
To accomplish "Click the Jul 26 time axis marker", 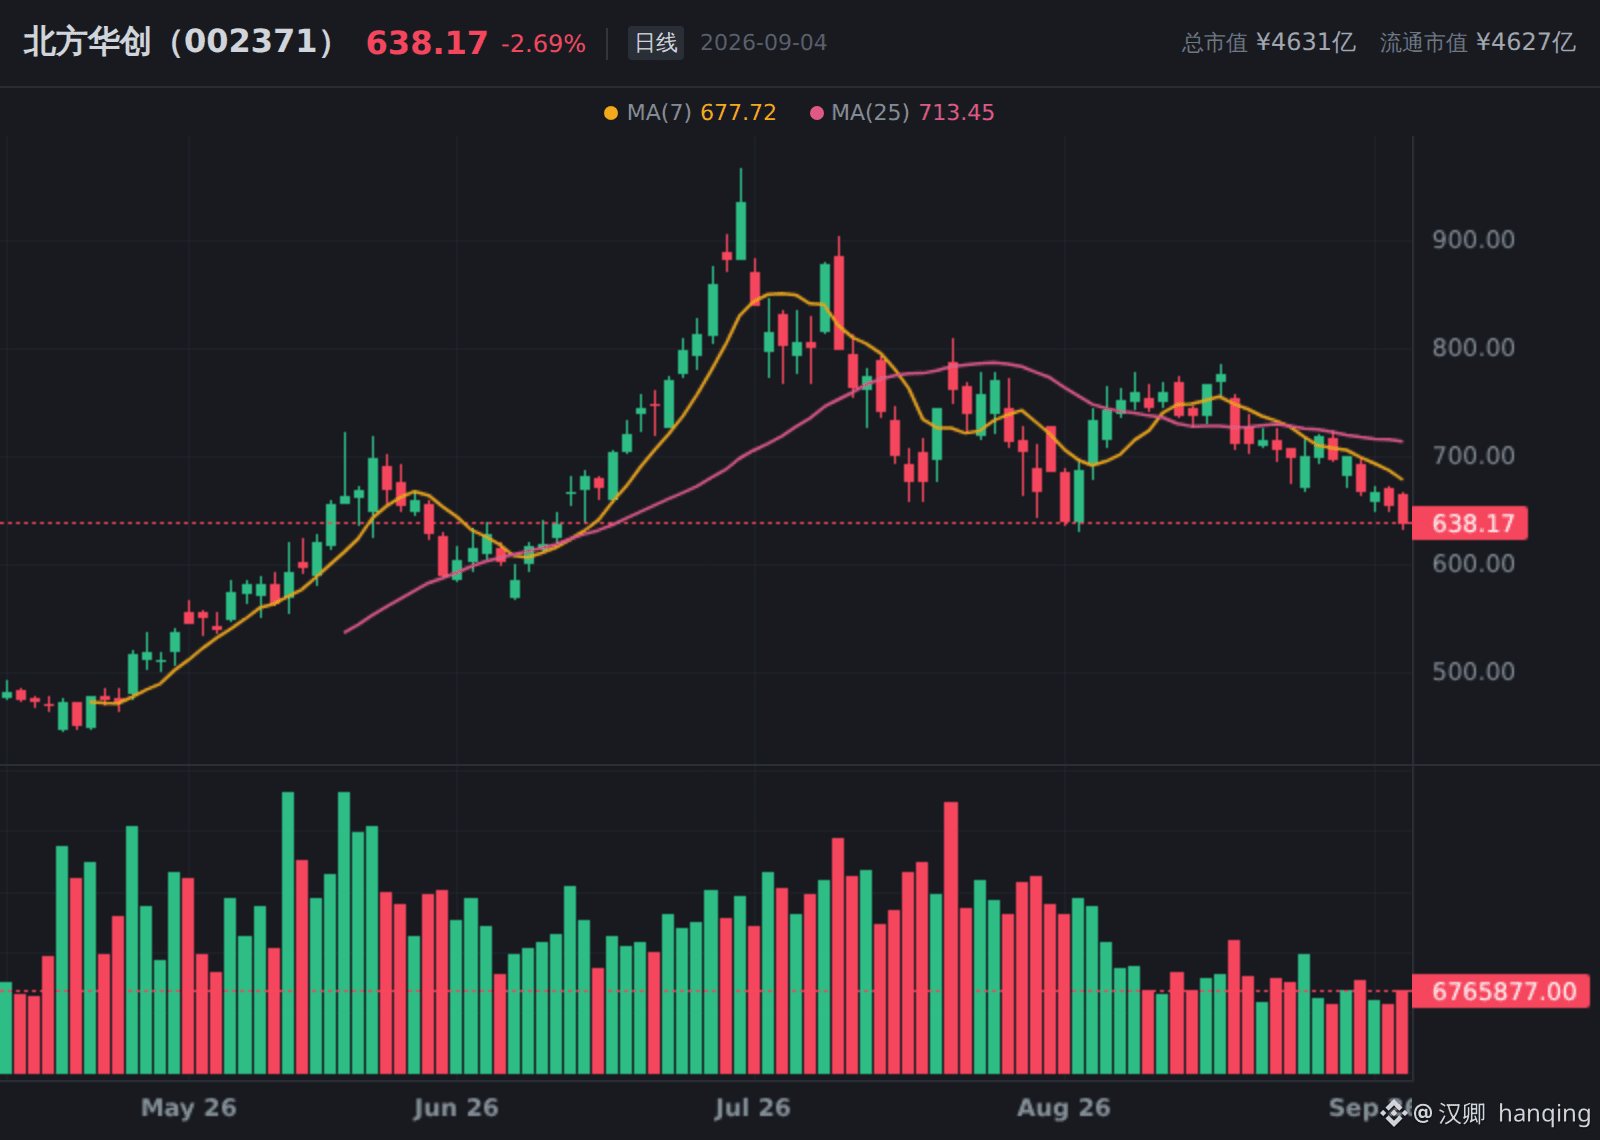I will click(x=752, y=1108).
